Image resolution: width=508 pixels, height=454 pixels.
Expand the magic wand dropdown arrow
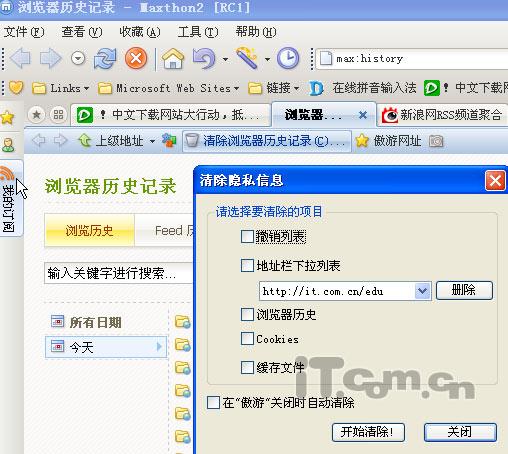[267, 59]
